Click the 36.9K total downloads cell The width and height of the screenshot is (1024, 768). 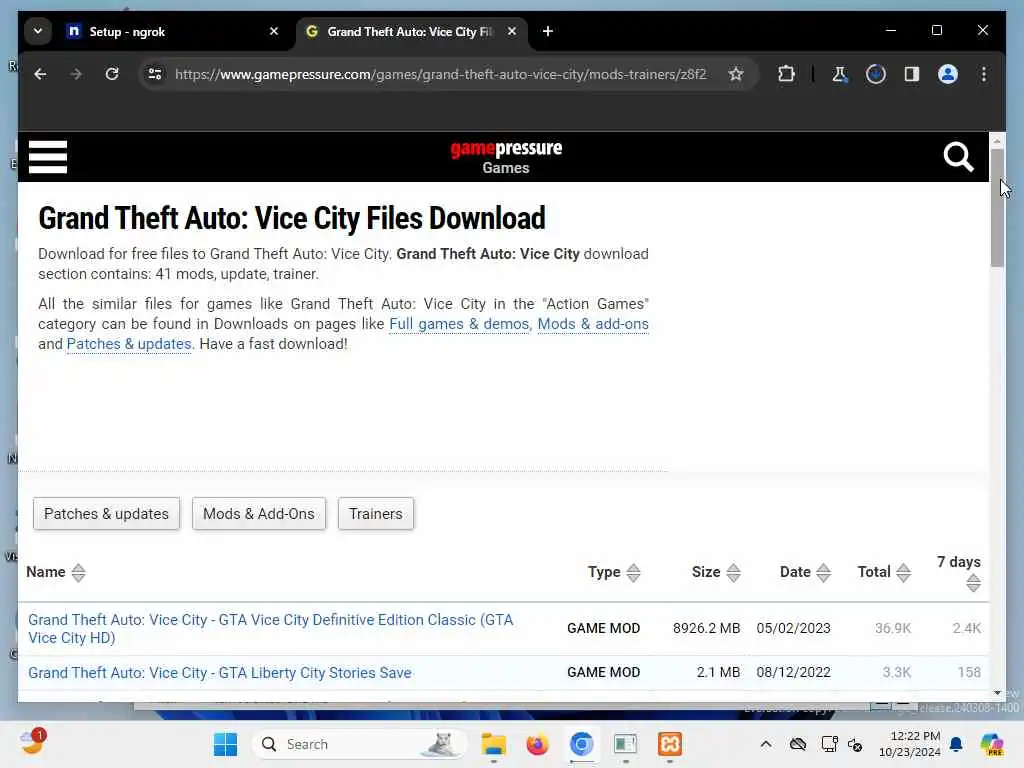tap(893, 628)
